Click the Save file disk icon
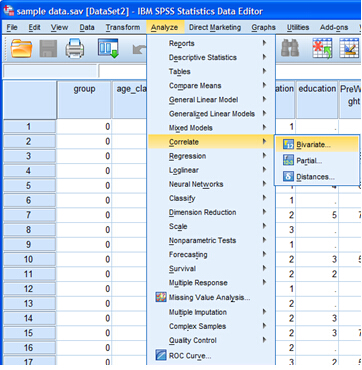 coord(48,49)
